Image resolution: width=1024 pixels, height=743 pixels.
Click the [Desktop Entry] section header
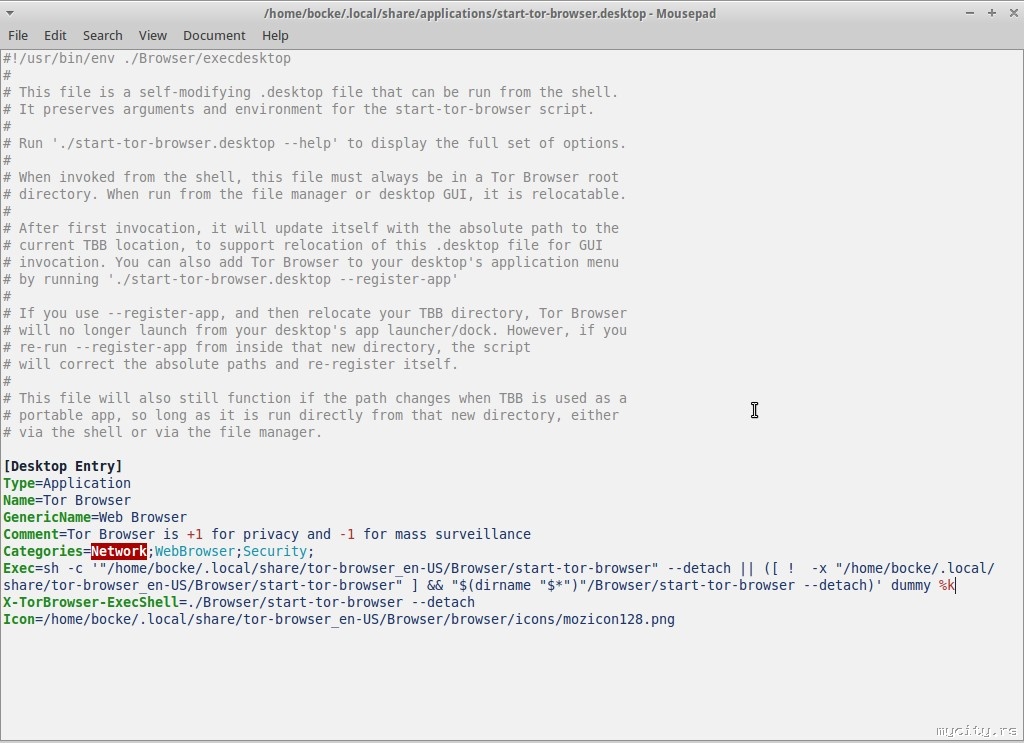coord(63,466)
